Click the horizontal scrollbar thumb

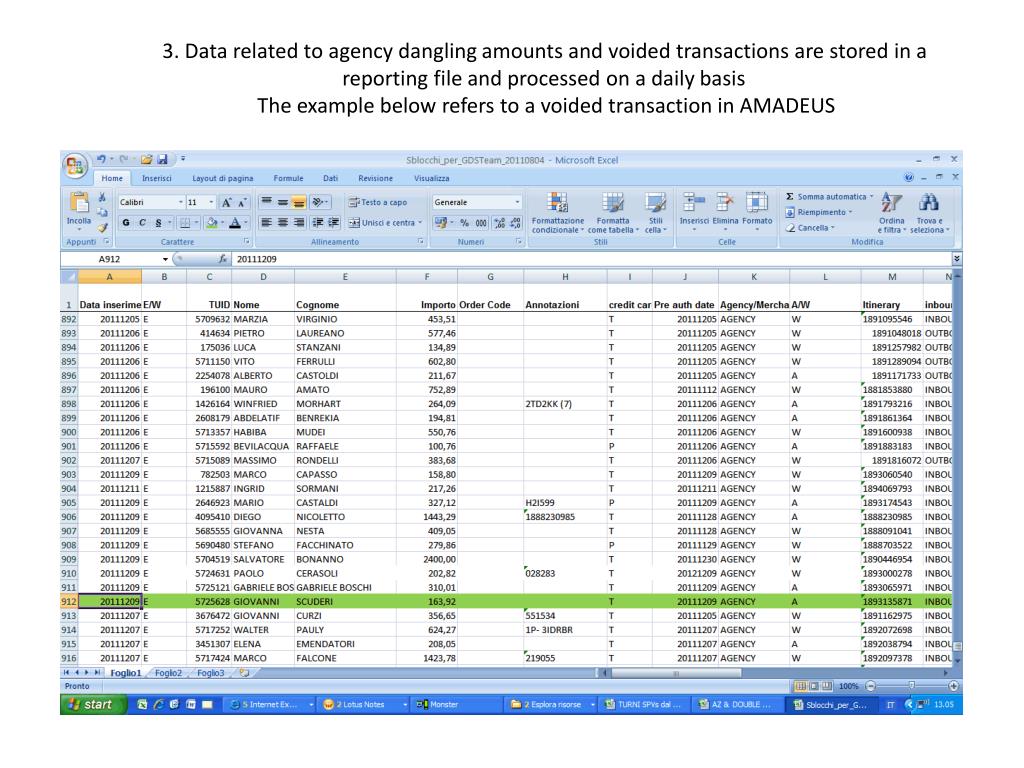click(x=676, y=673)
